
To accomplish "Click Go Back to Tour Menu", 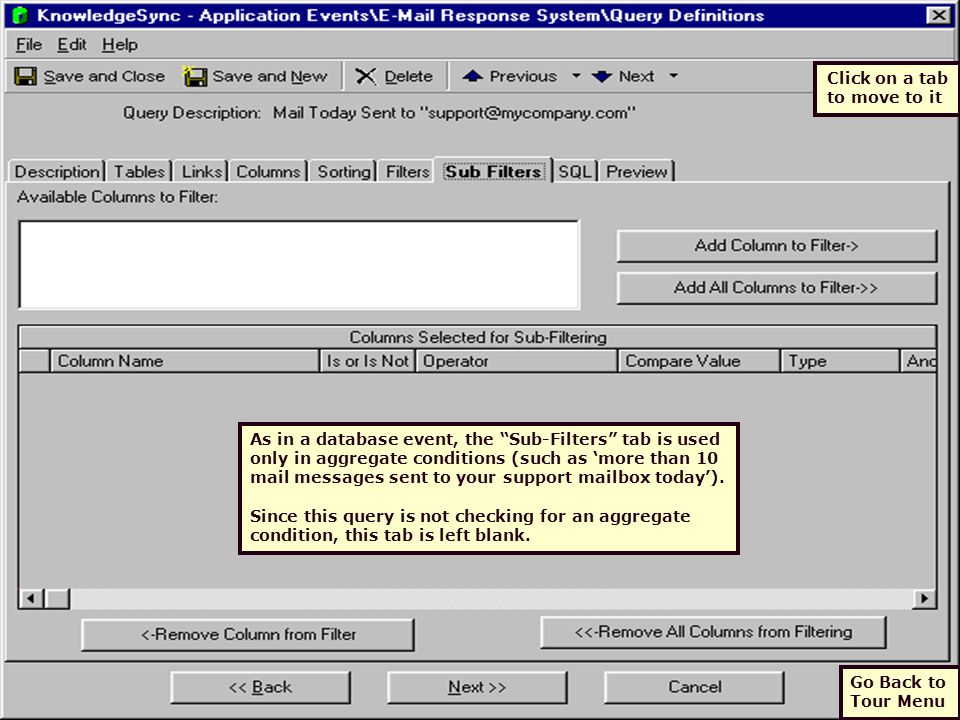I will click(x=898, y=691).
